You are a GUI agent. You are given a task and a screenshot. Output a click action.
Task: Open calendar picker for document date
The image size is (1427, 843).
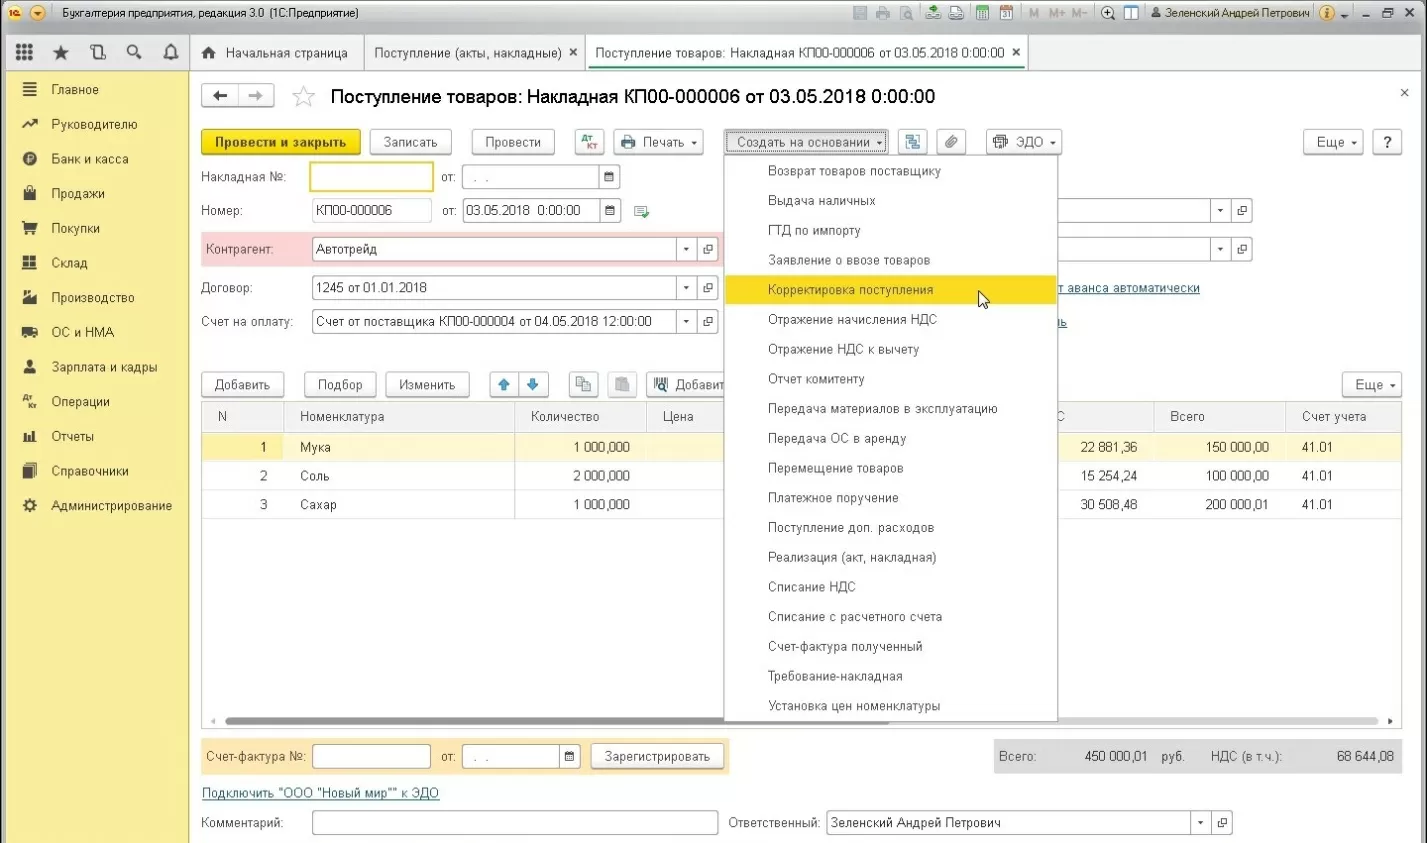pos(610,211)
